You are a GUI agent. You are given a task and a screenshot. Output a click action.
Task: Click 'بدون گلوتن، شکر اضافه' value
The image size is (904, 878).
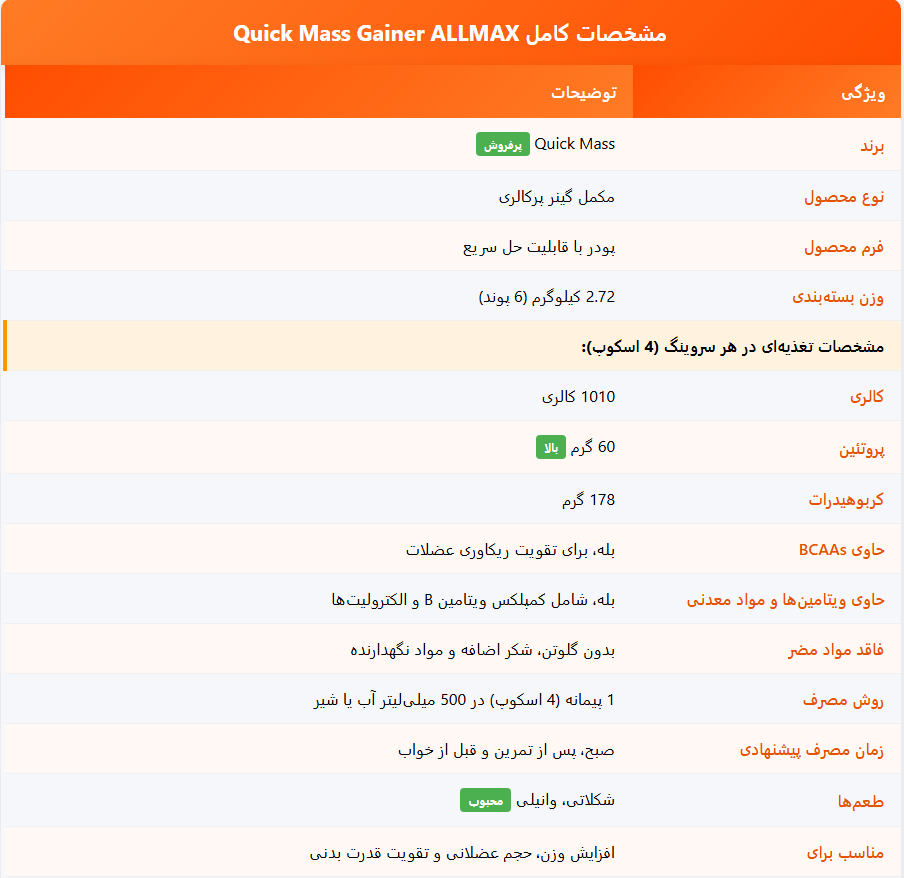(483, 650)
